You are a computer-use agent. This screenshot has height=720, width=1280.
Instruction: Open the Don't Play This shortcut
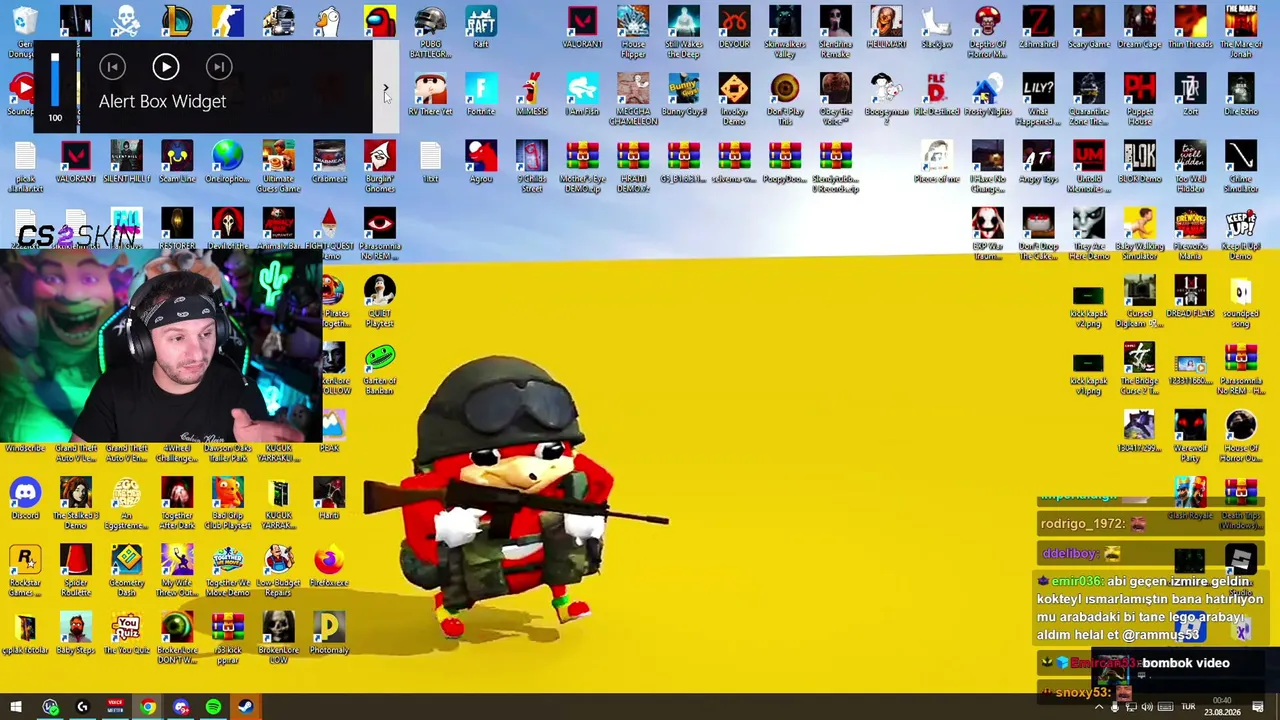pyautogui.click(x=785, y=99)
